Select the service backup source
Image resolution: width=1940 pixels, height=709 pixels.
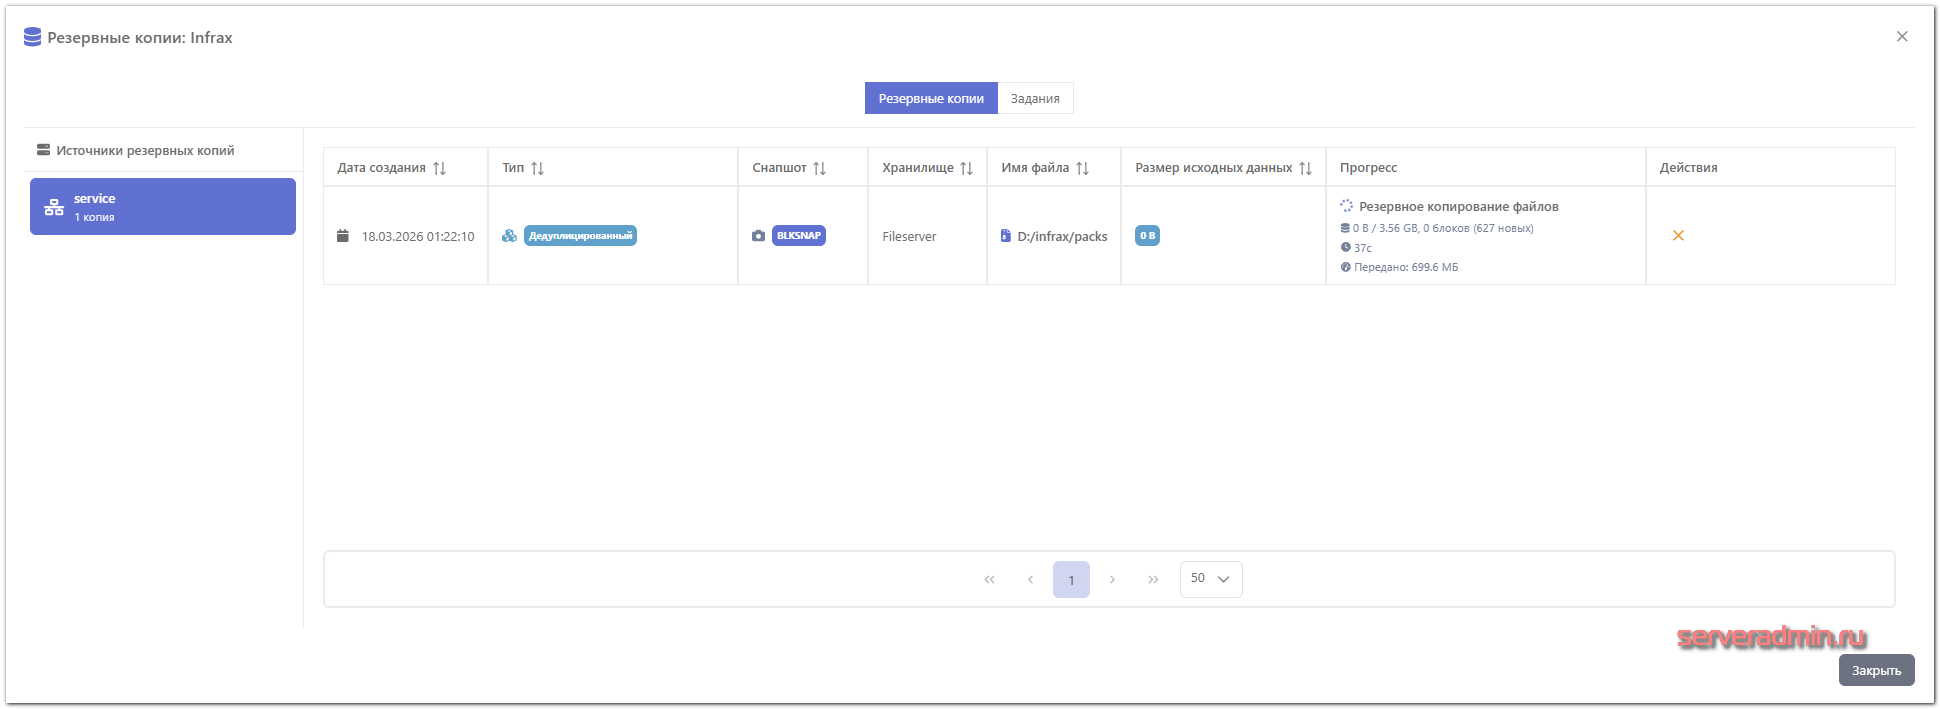(163, 207)
